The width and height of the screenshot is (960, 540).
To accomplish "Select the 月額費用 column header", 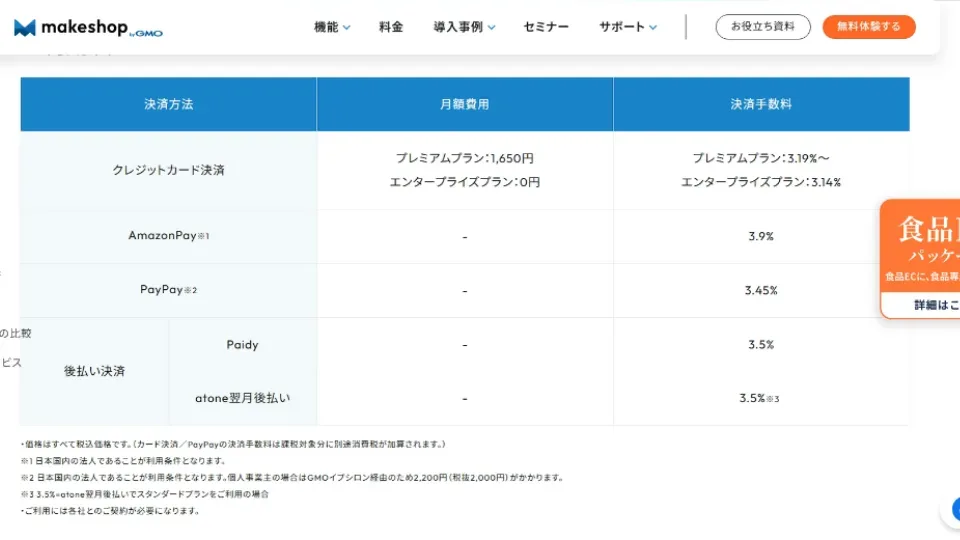I will (465, 104).
